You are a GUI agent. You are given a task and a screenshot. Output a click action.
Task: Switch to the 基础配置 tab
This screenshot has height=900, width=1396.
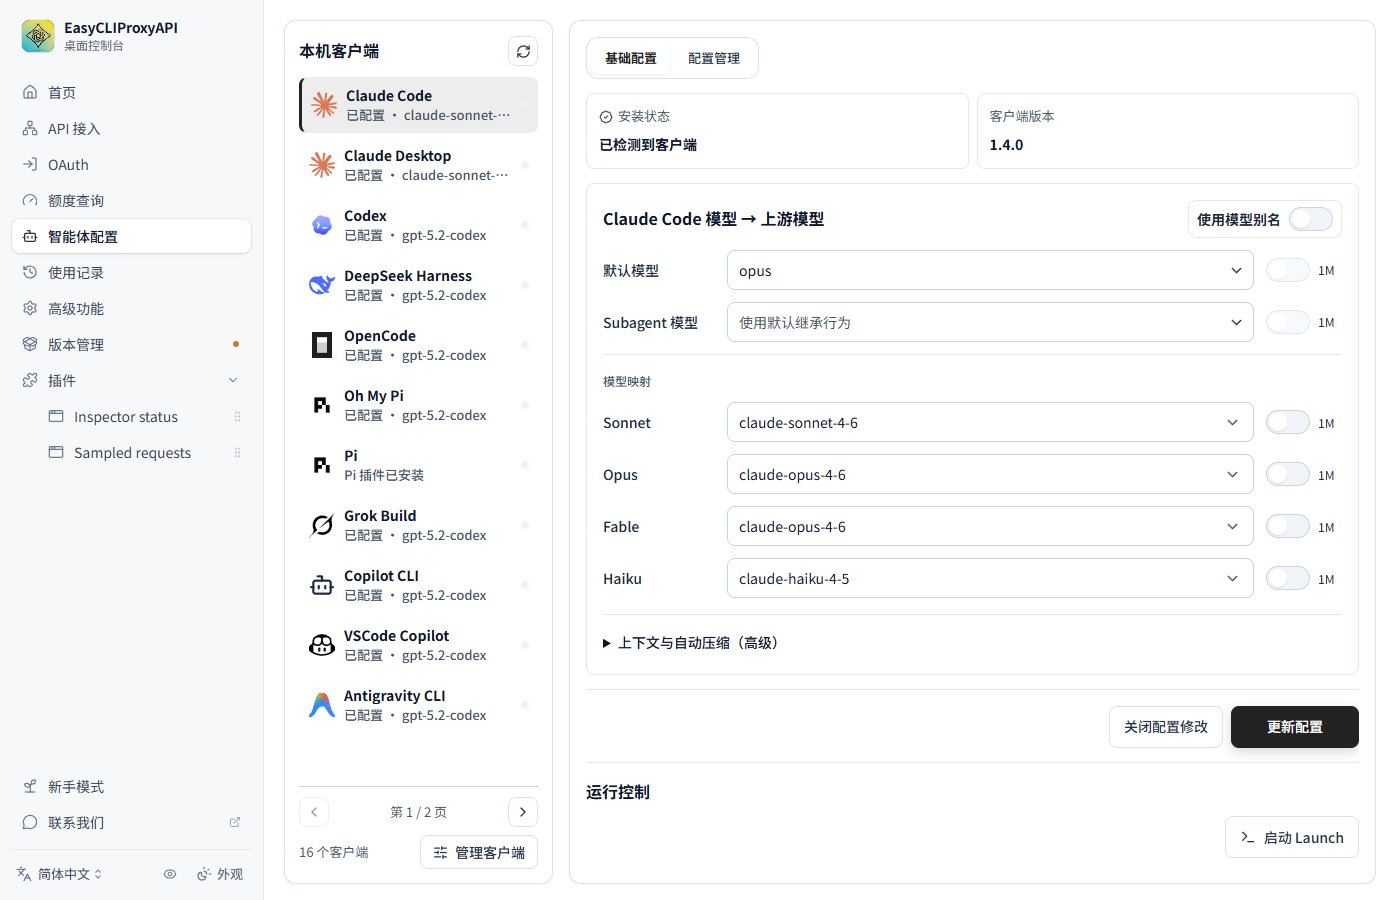pyautogui.click(x=631, y=58)
